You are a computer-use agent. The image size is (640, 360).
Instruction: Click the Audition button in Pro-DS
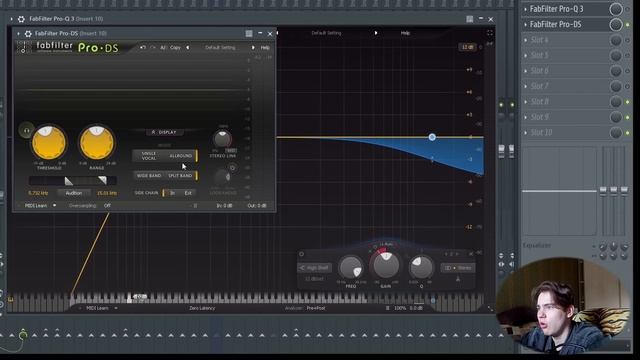tap(74, 193)
